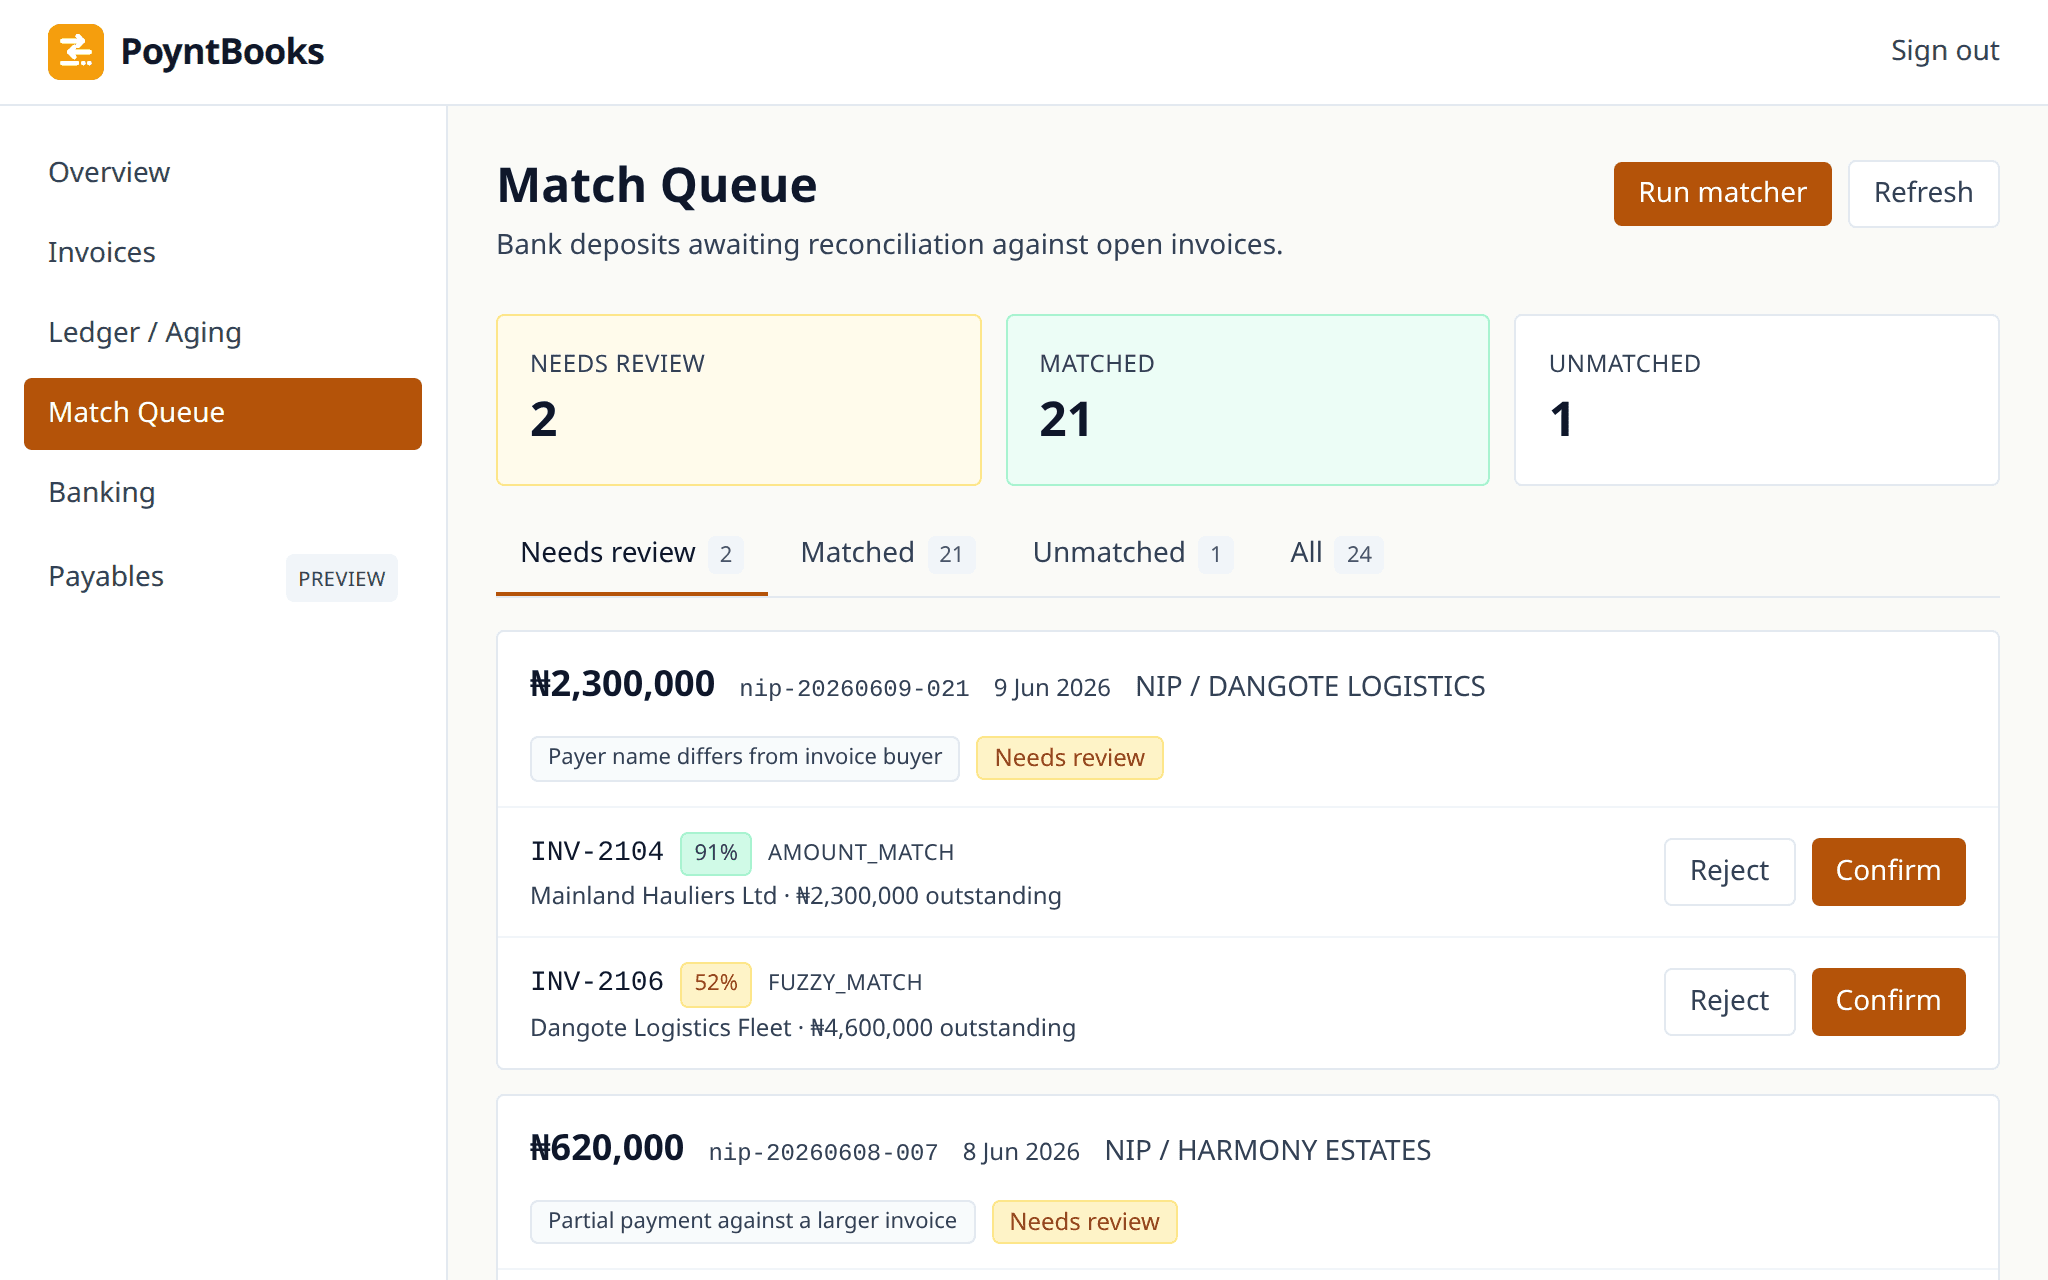Click the bank deposits subtitle text
The width and height of the screenshot is (2048, 1280).
click(x=890, y=245)
